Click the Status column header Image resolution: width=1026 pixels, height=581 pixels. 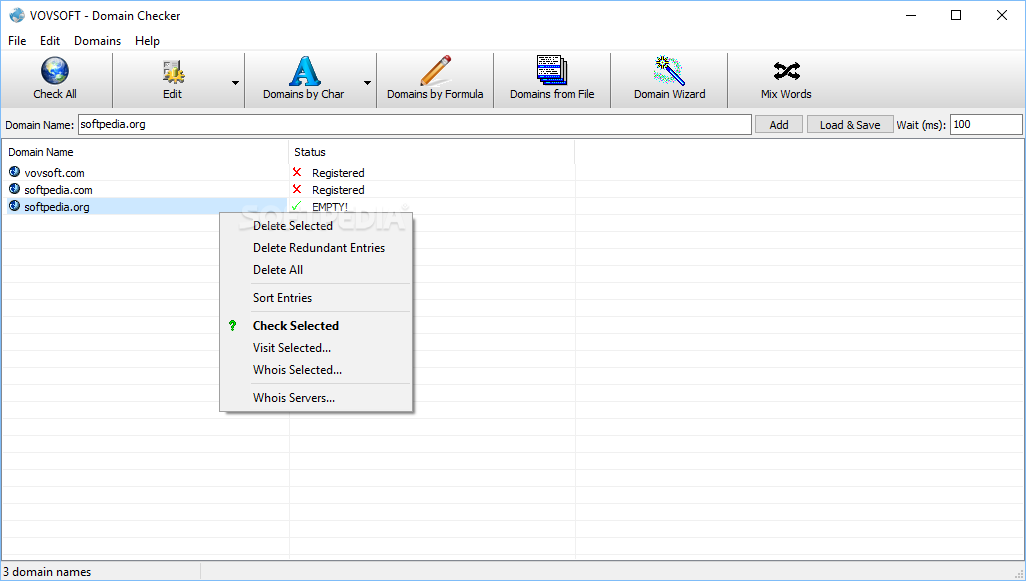pyautogui.click(x=432, y=152)
